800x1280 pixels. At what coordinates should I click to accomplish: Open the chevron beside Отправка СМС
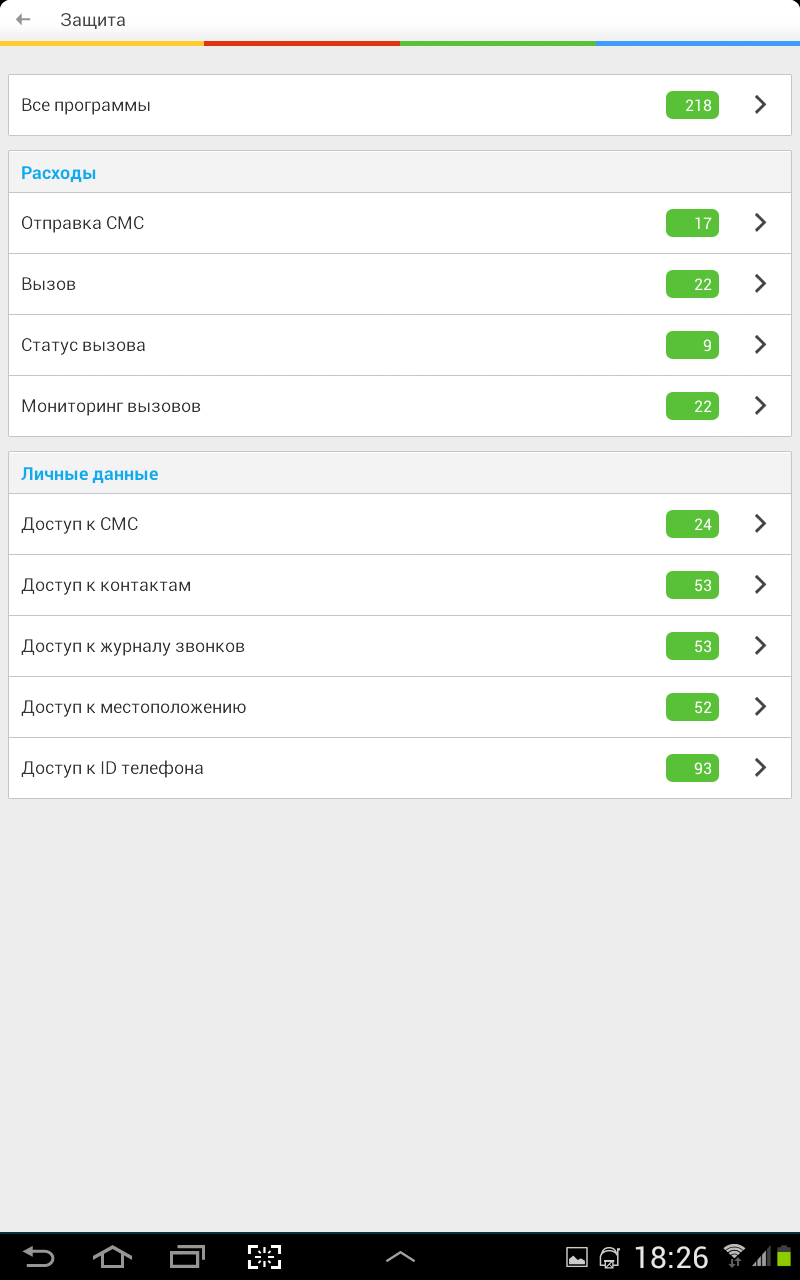pos(760,222)
